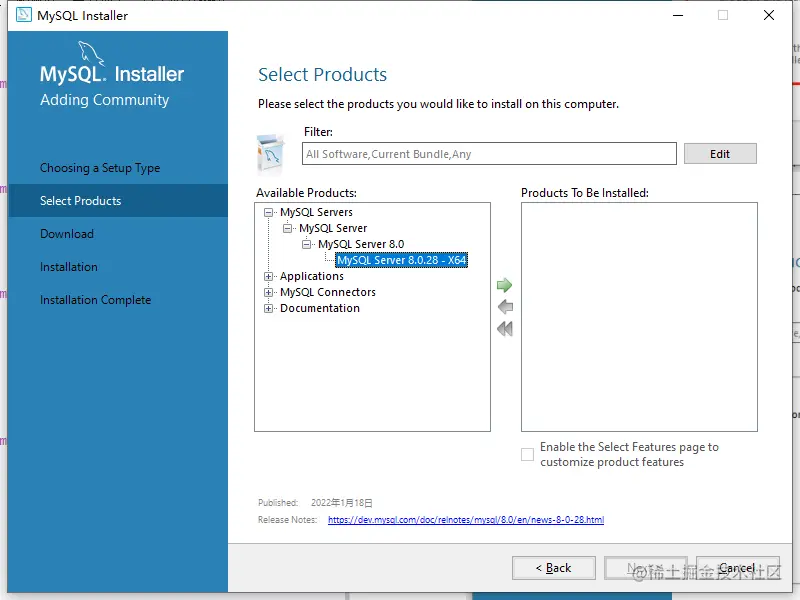800x600 pixels.
Task: Select the Documentation tree label
Action: (320, 308)
